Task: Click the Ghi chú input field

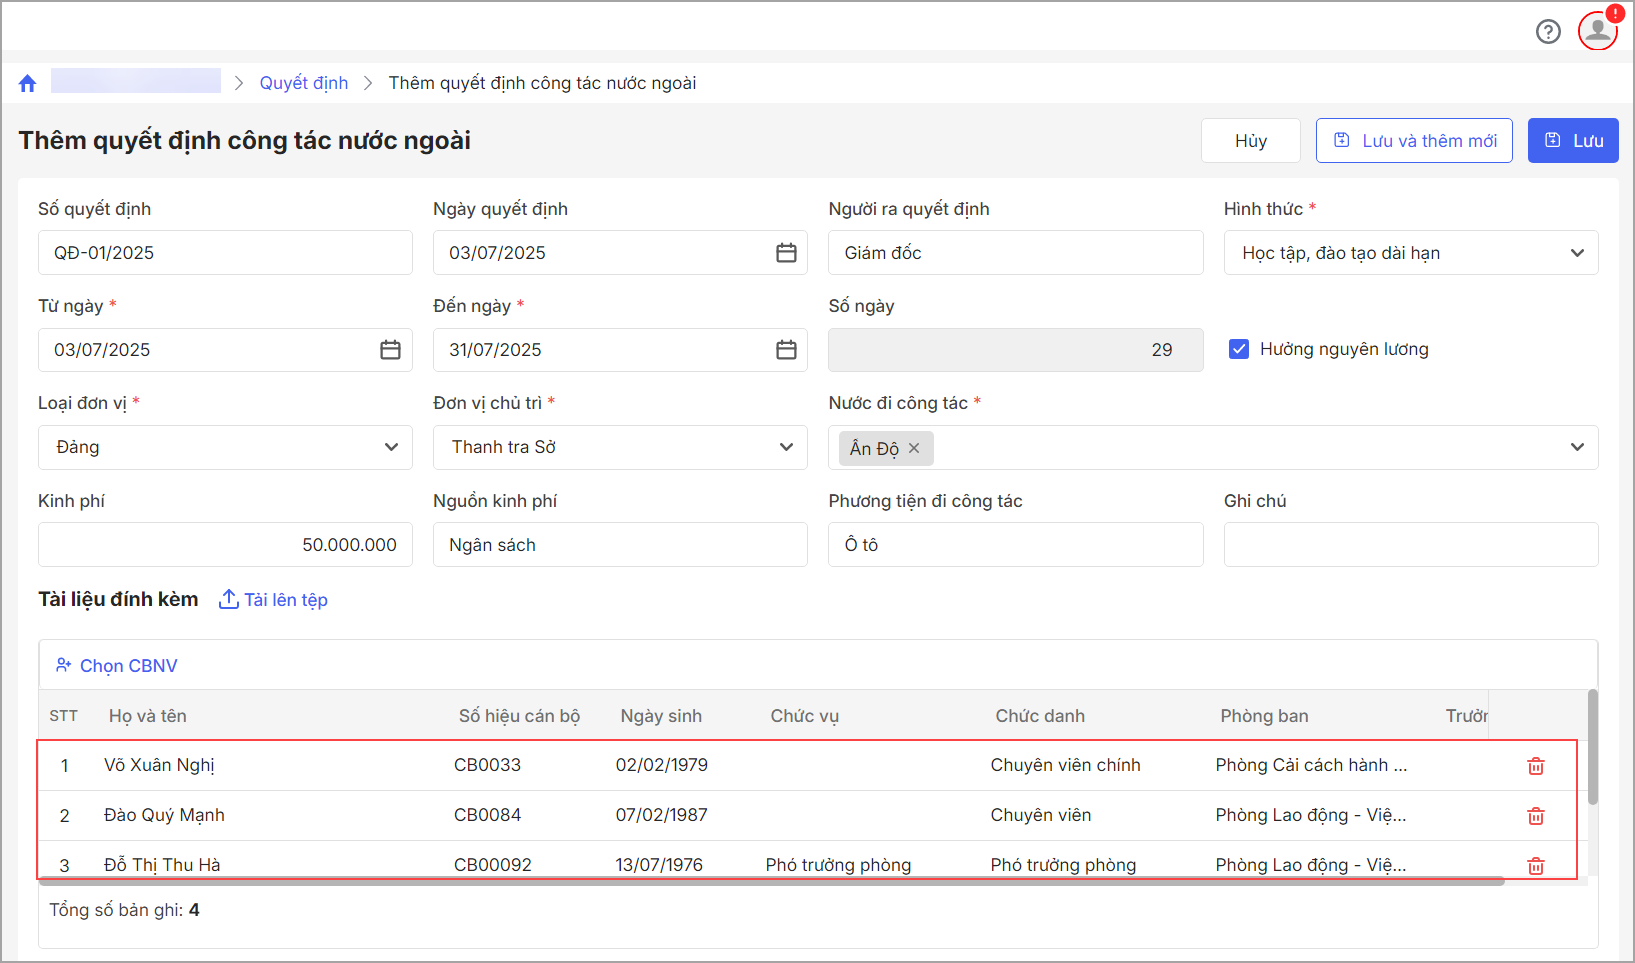Action: pyautogui.click(x=1410, y=545)
